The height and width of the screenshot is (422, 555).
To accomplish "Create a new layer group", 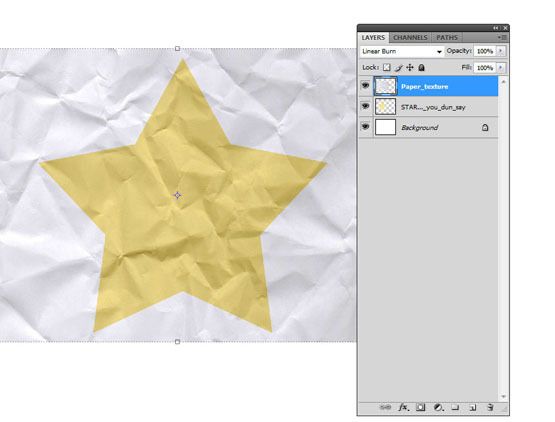I will [455, 407].
